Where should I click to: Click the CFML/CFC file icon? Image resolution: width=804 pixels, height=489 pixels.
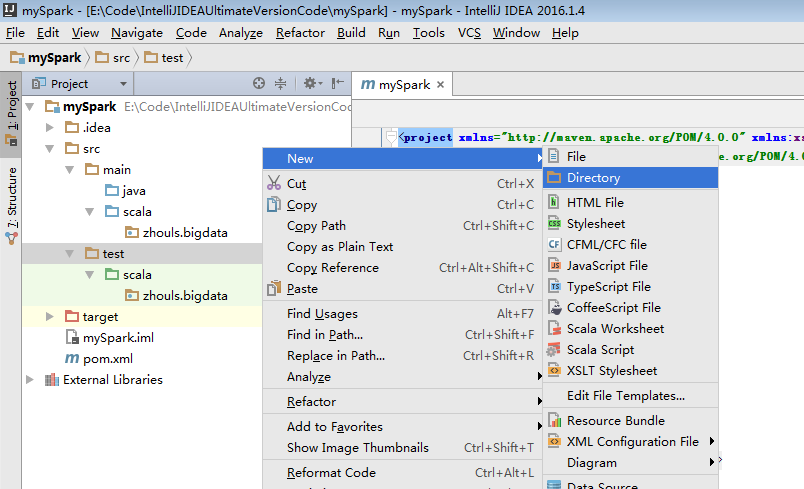[x=554, y=244]
